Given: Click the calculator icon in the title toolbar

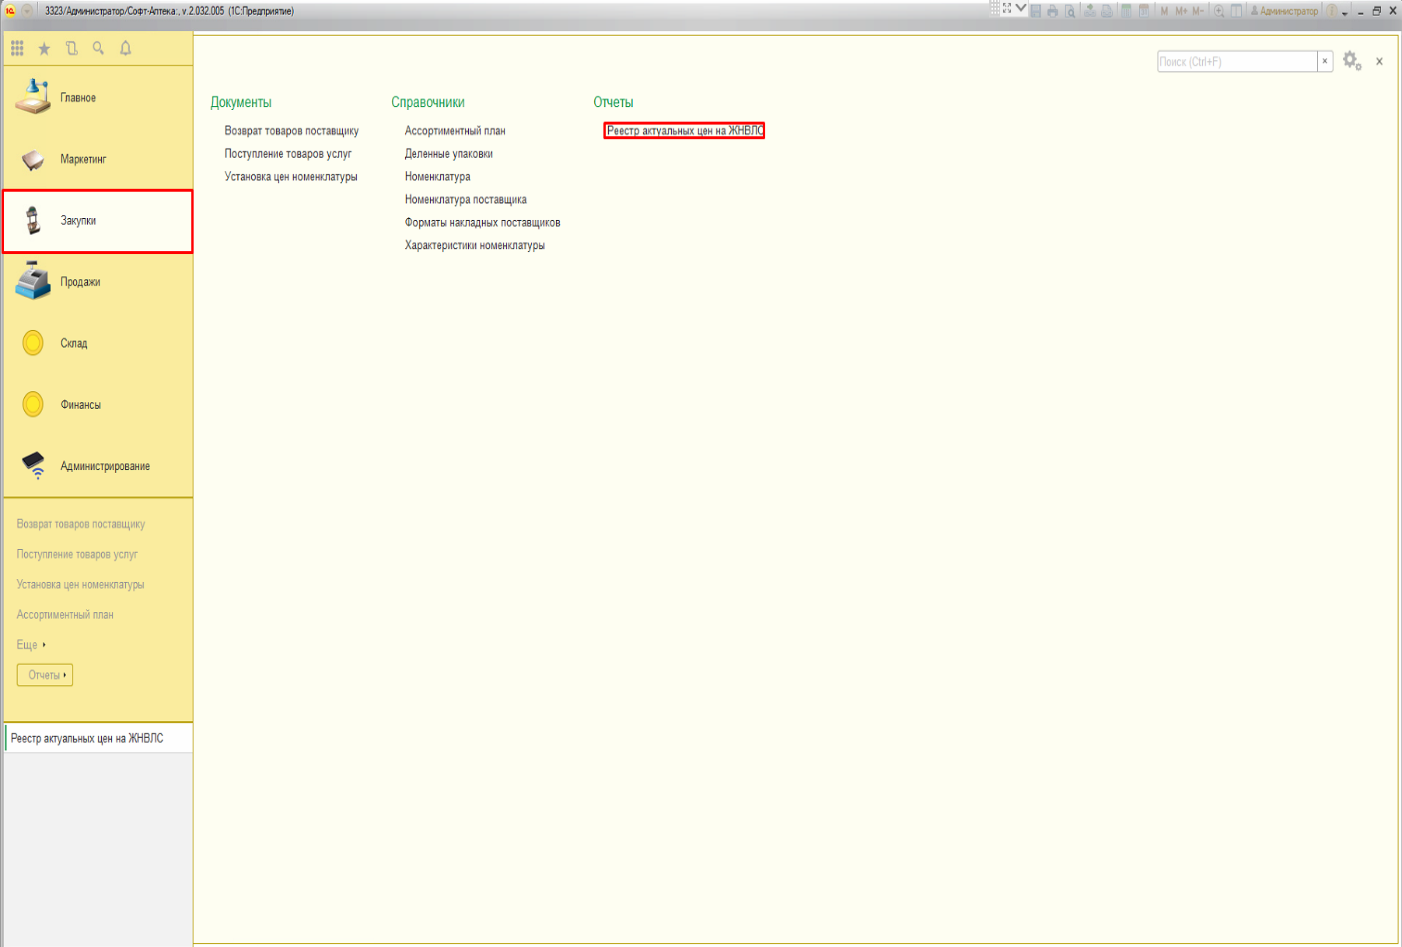Looking at the screenshot, I should [1126, 11].
